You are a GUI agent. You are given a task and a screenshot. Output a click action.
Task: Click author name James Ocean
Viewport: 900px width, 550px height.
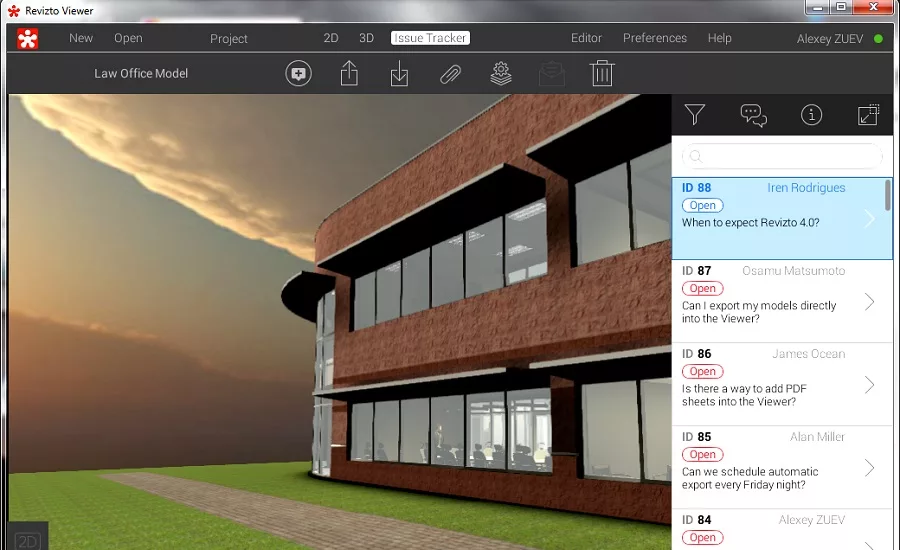(808, 354)
